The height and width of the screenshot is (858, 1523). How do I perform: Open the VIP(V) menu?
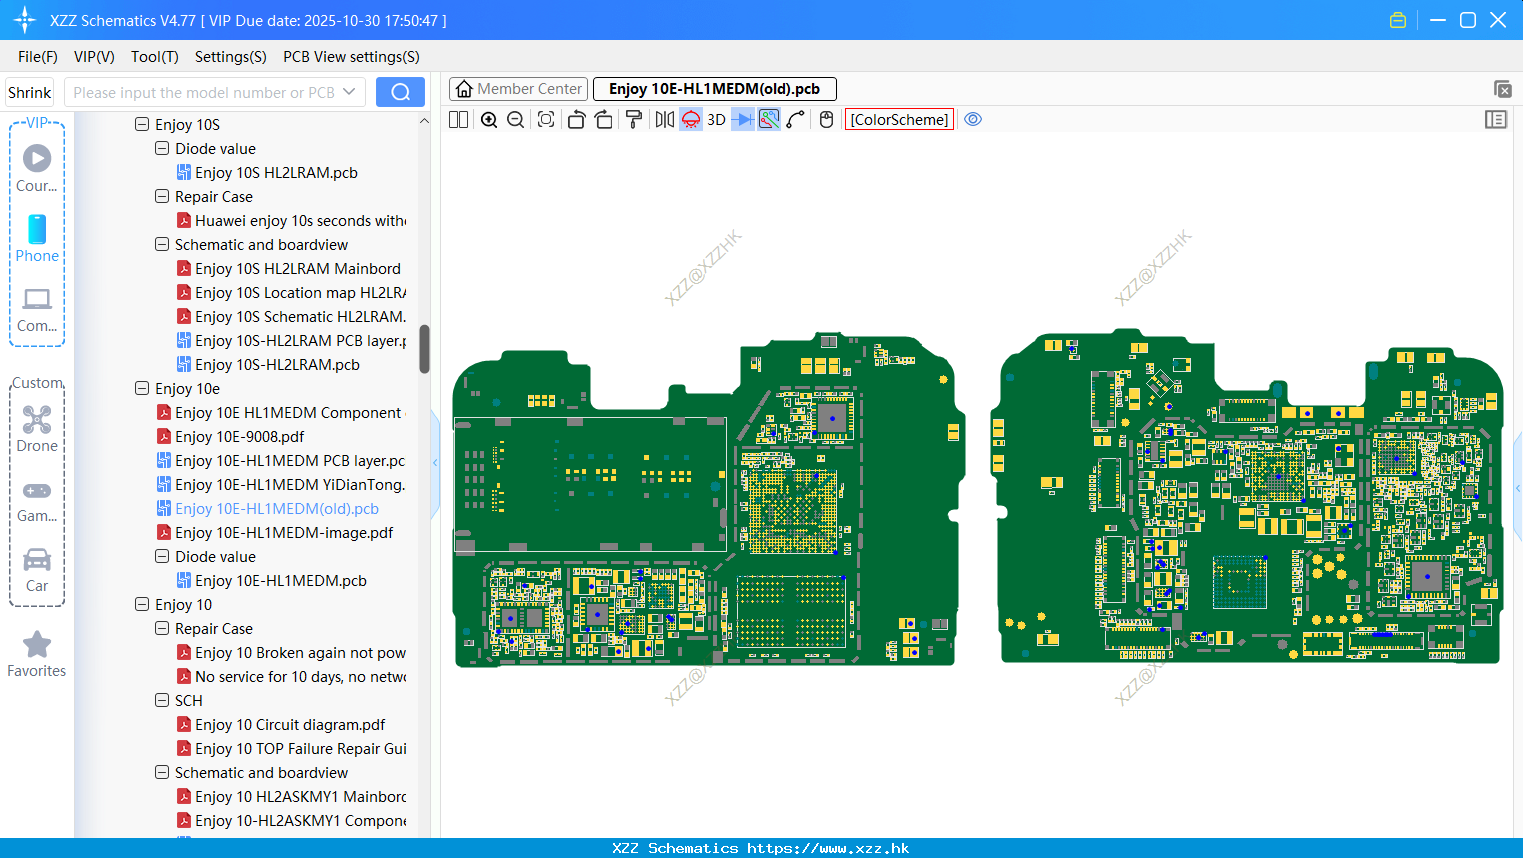pos(94,57)
